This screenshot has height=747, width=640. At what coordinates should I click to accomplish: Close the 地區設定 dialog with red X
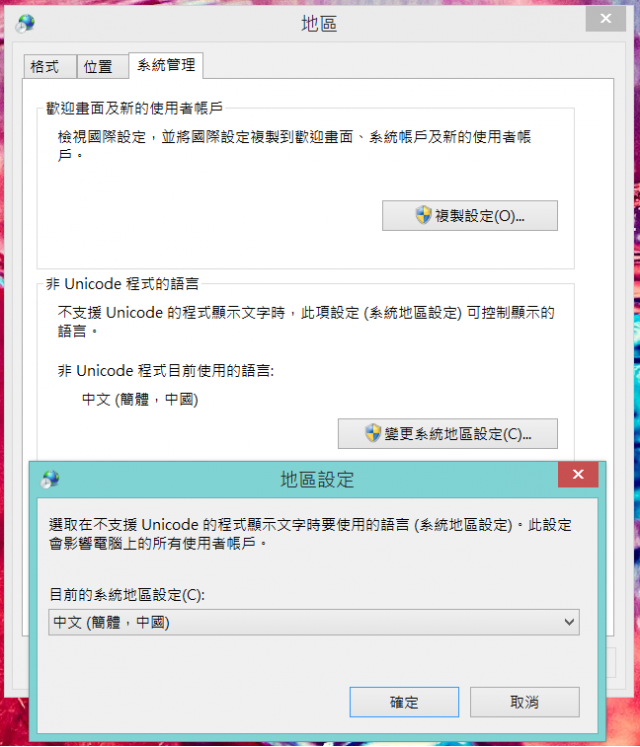(x=578, y=474)
